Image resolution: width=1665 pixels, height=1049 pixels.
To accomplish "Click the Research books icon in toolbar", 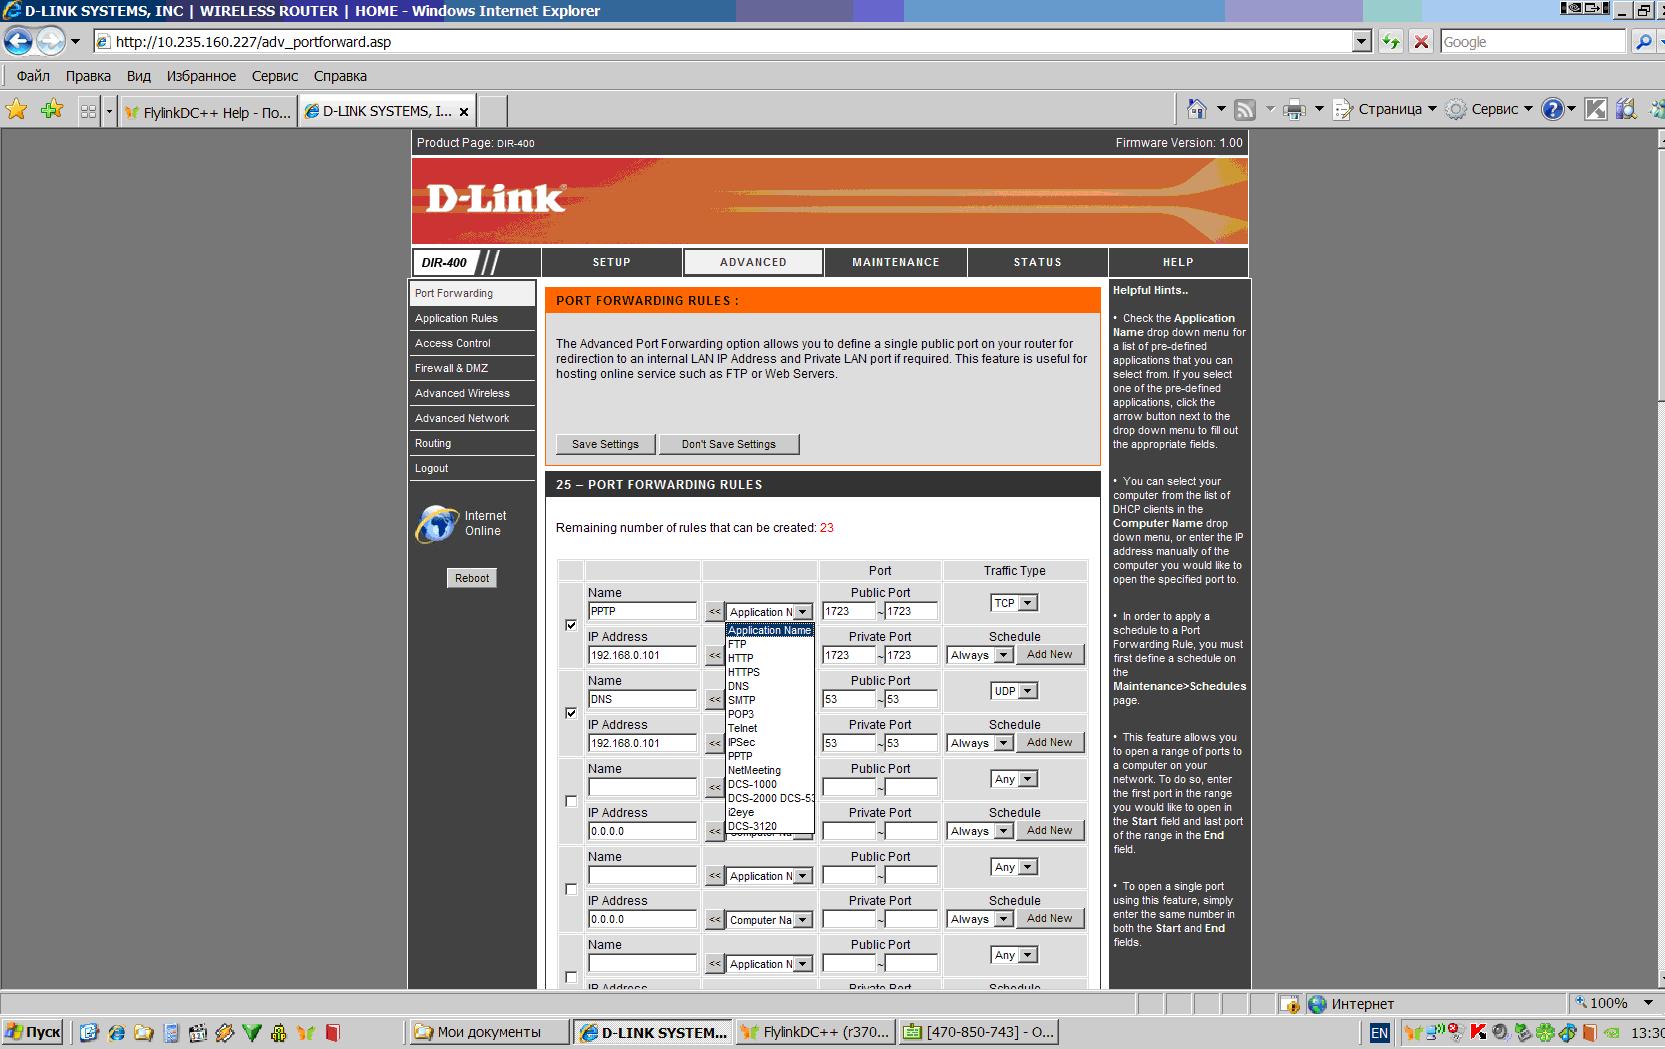I will (1627, 110).
